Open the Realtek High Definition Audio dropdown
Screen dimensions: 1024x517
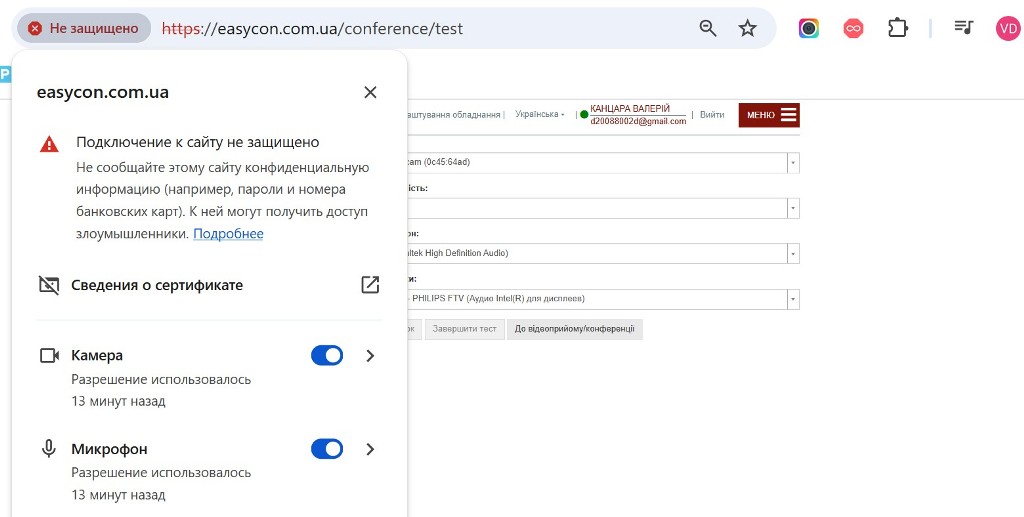click(793, 253)
